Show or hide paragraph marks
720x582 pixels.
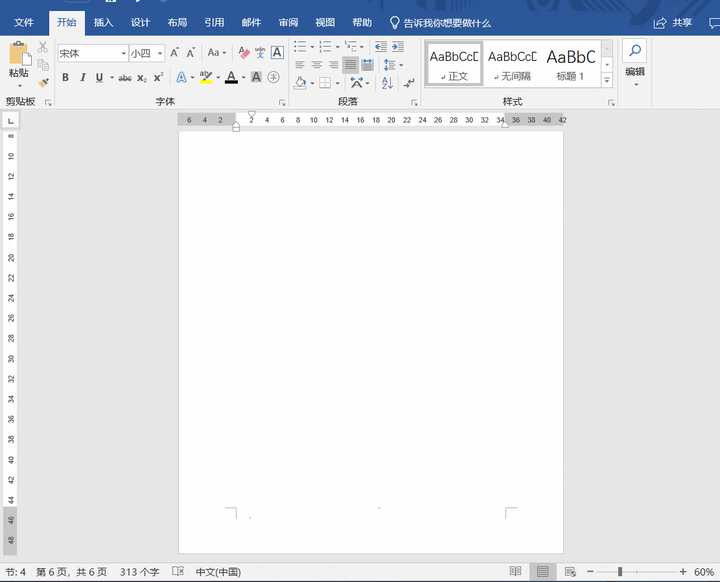[408, 83]
